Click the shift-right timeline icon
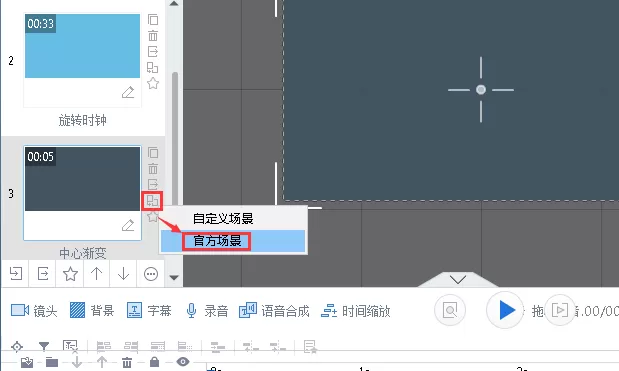This screenshot has width=619, height=371. pyautogui.click(x=278, y=347)
